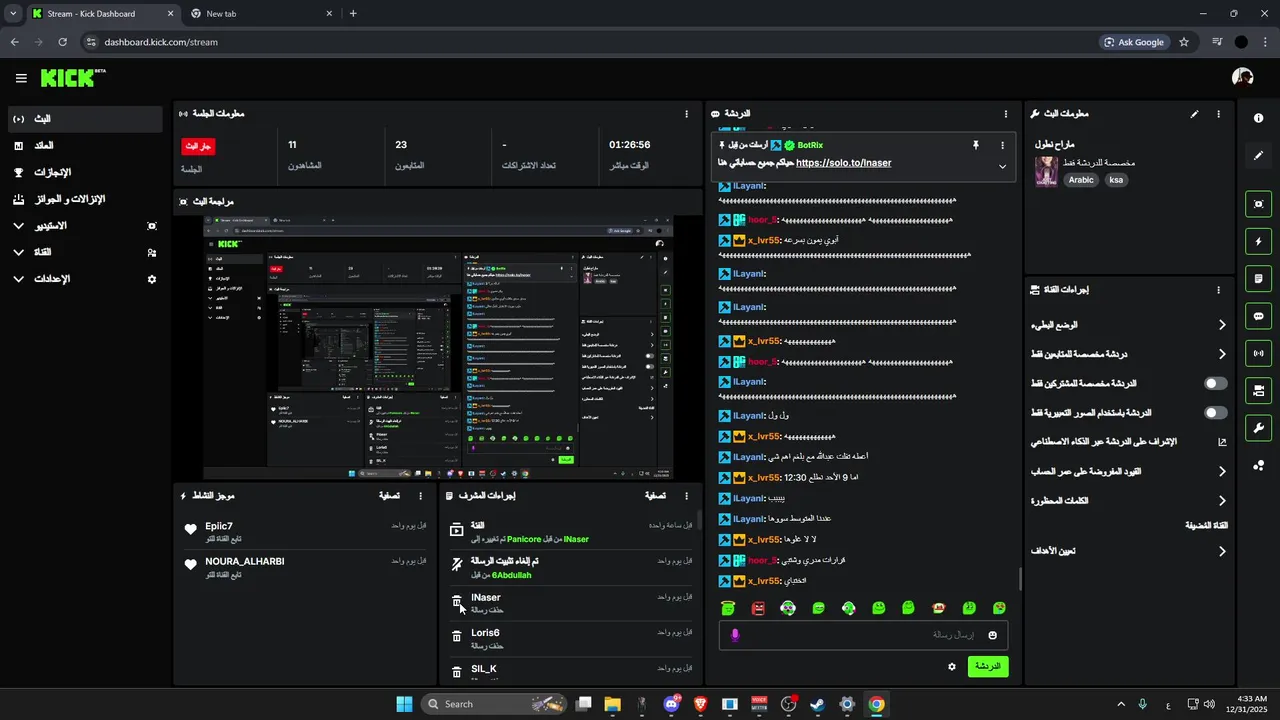Open the info icon in the right sidebar
Viewport: 1280px width, 720px height.
(1258, 118)
